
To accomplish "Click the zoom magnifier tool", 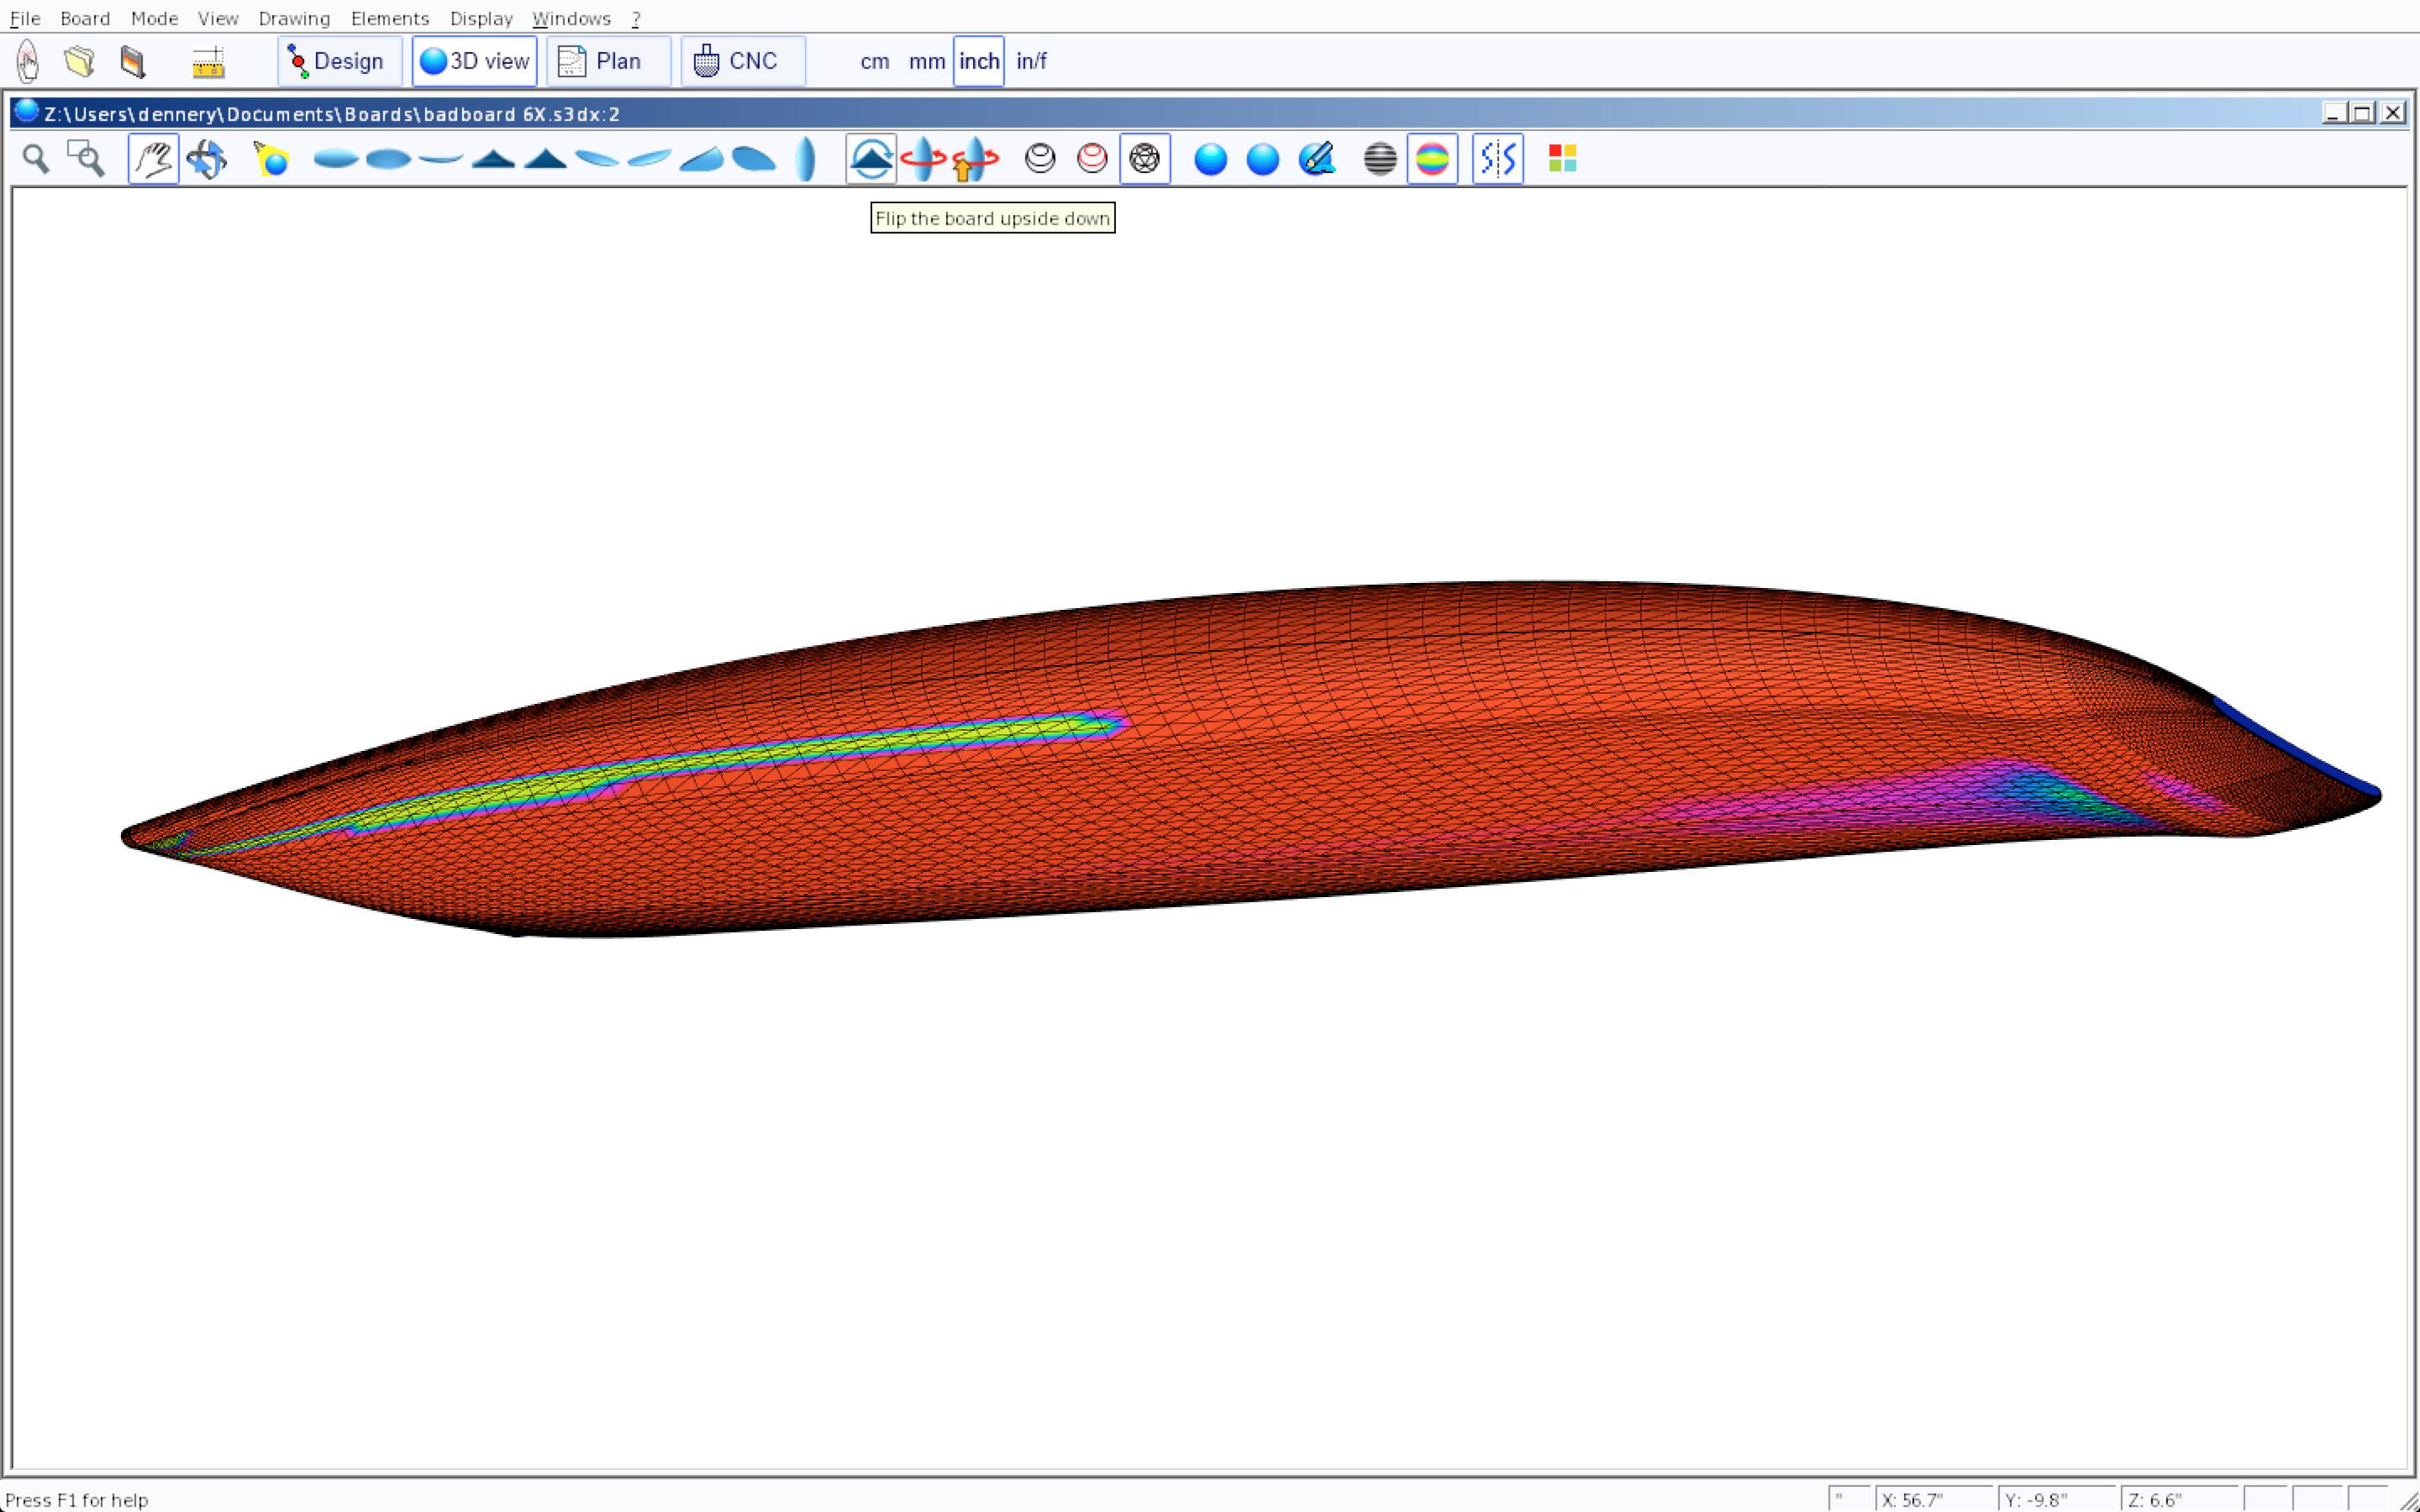I will coord(36,159).
